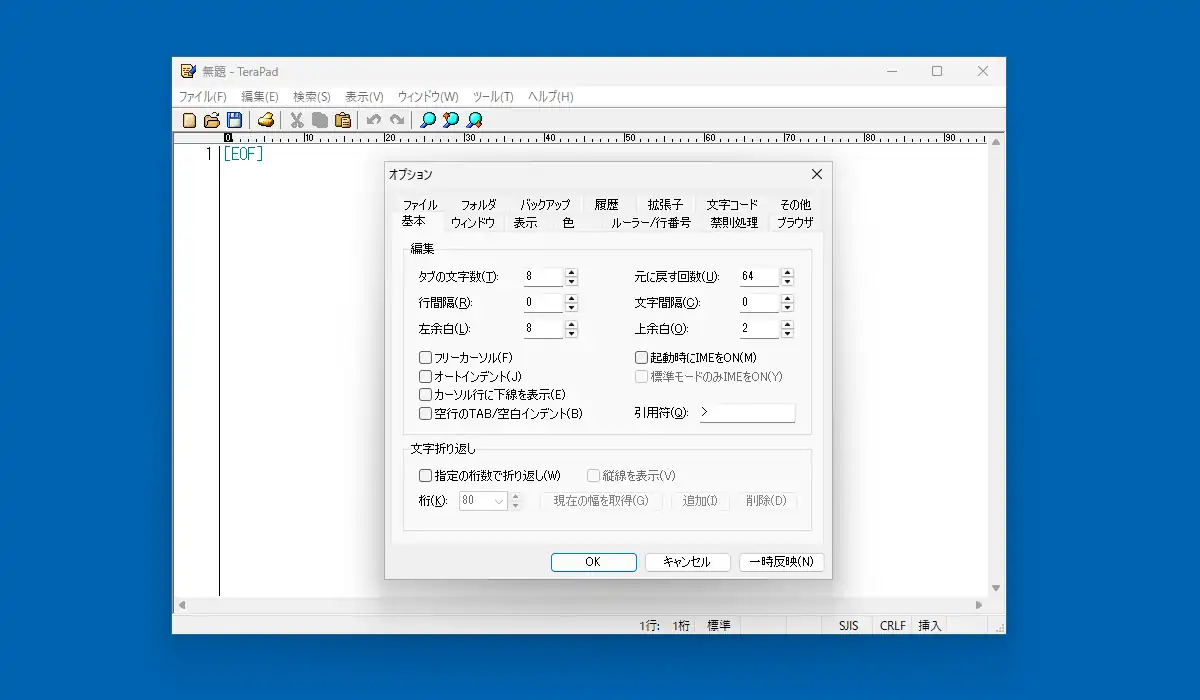Click the Undo arrow icon
This screenshot has width=1200, height=700.
coord(374,120)
